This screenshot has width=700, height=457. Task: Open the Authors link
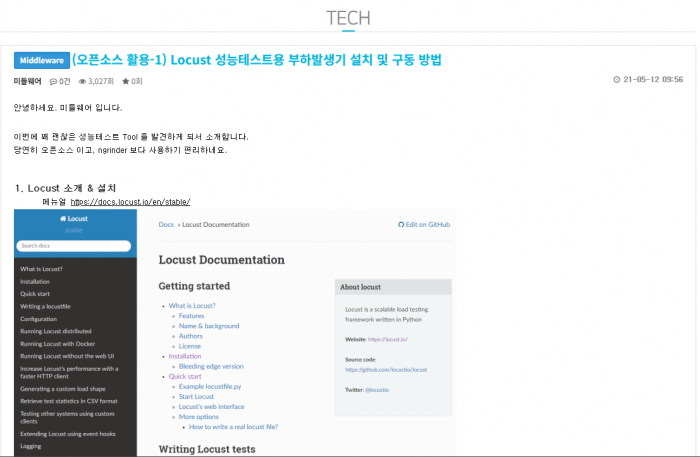point(191,336)
